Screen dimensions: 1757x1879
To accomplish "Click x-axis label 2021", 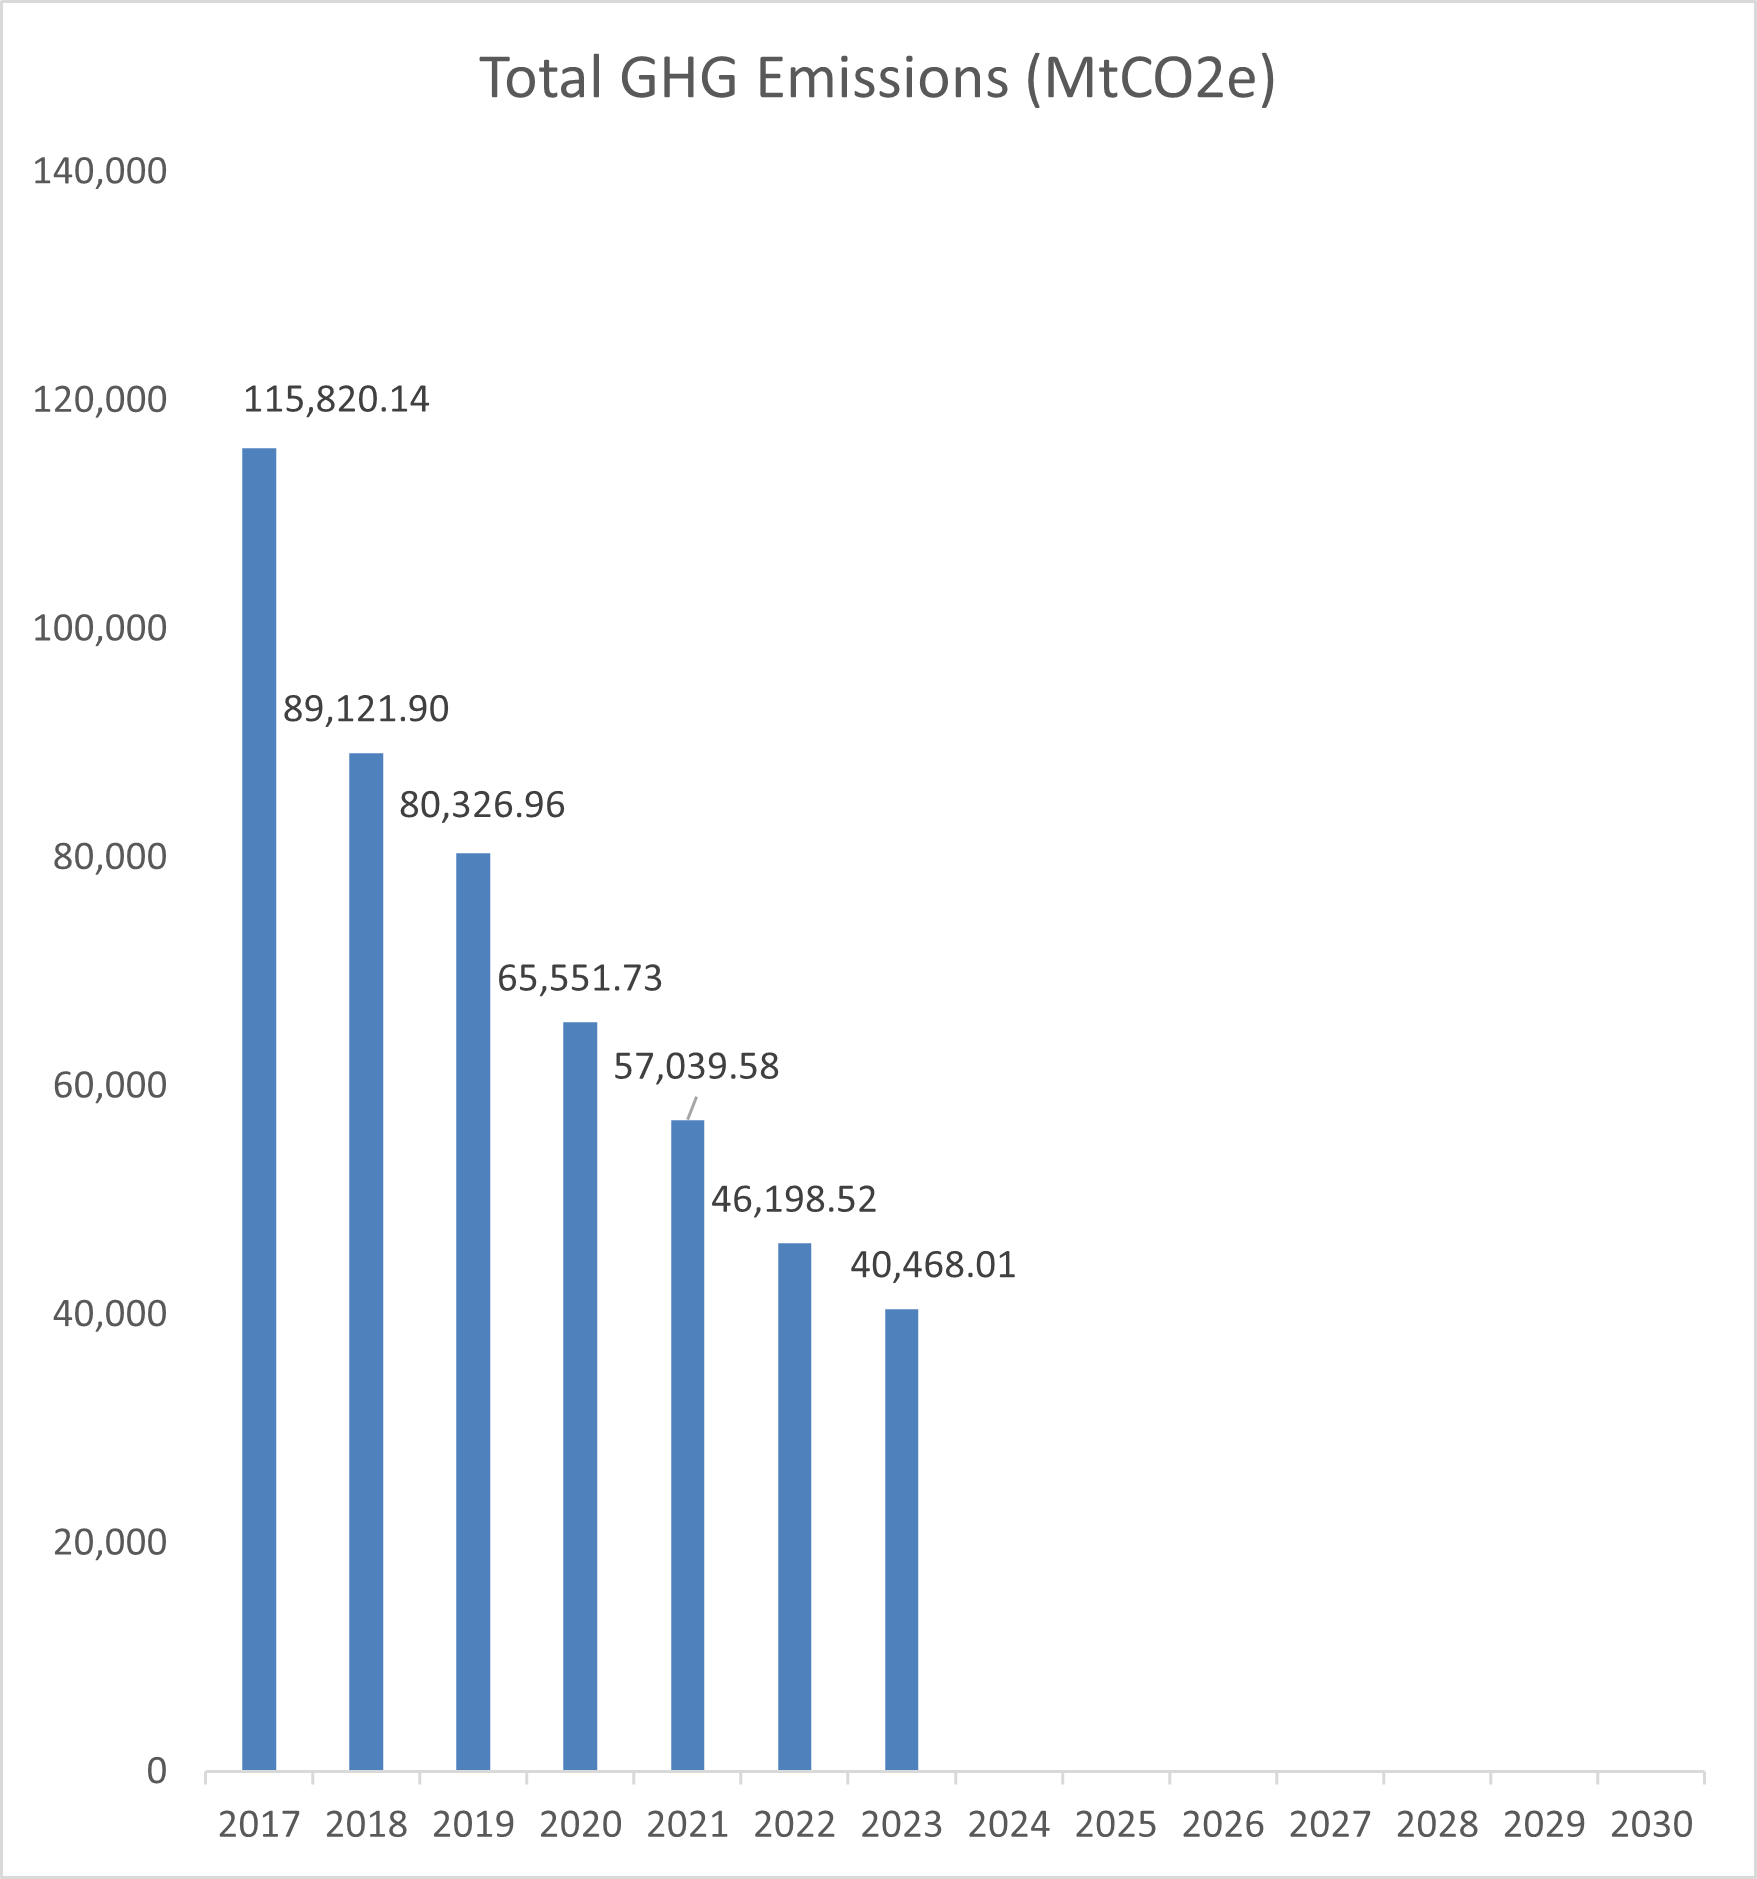I will coord(687,1825).
